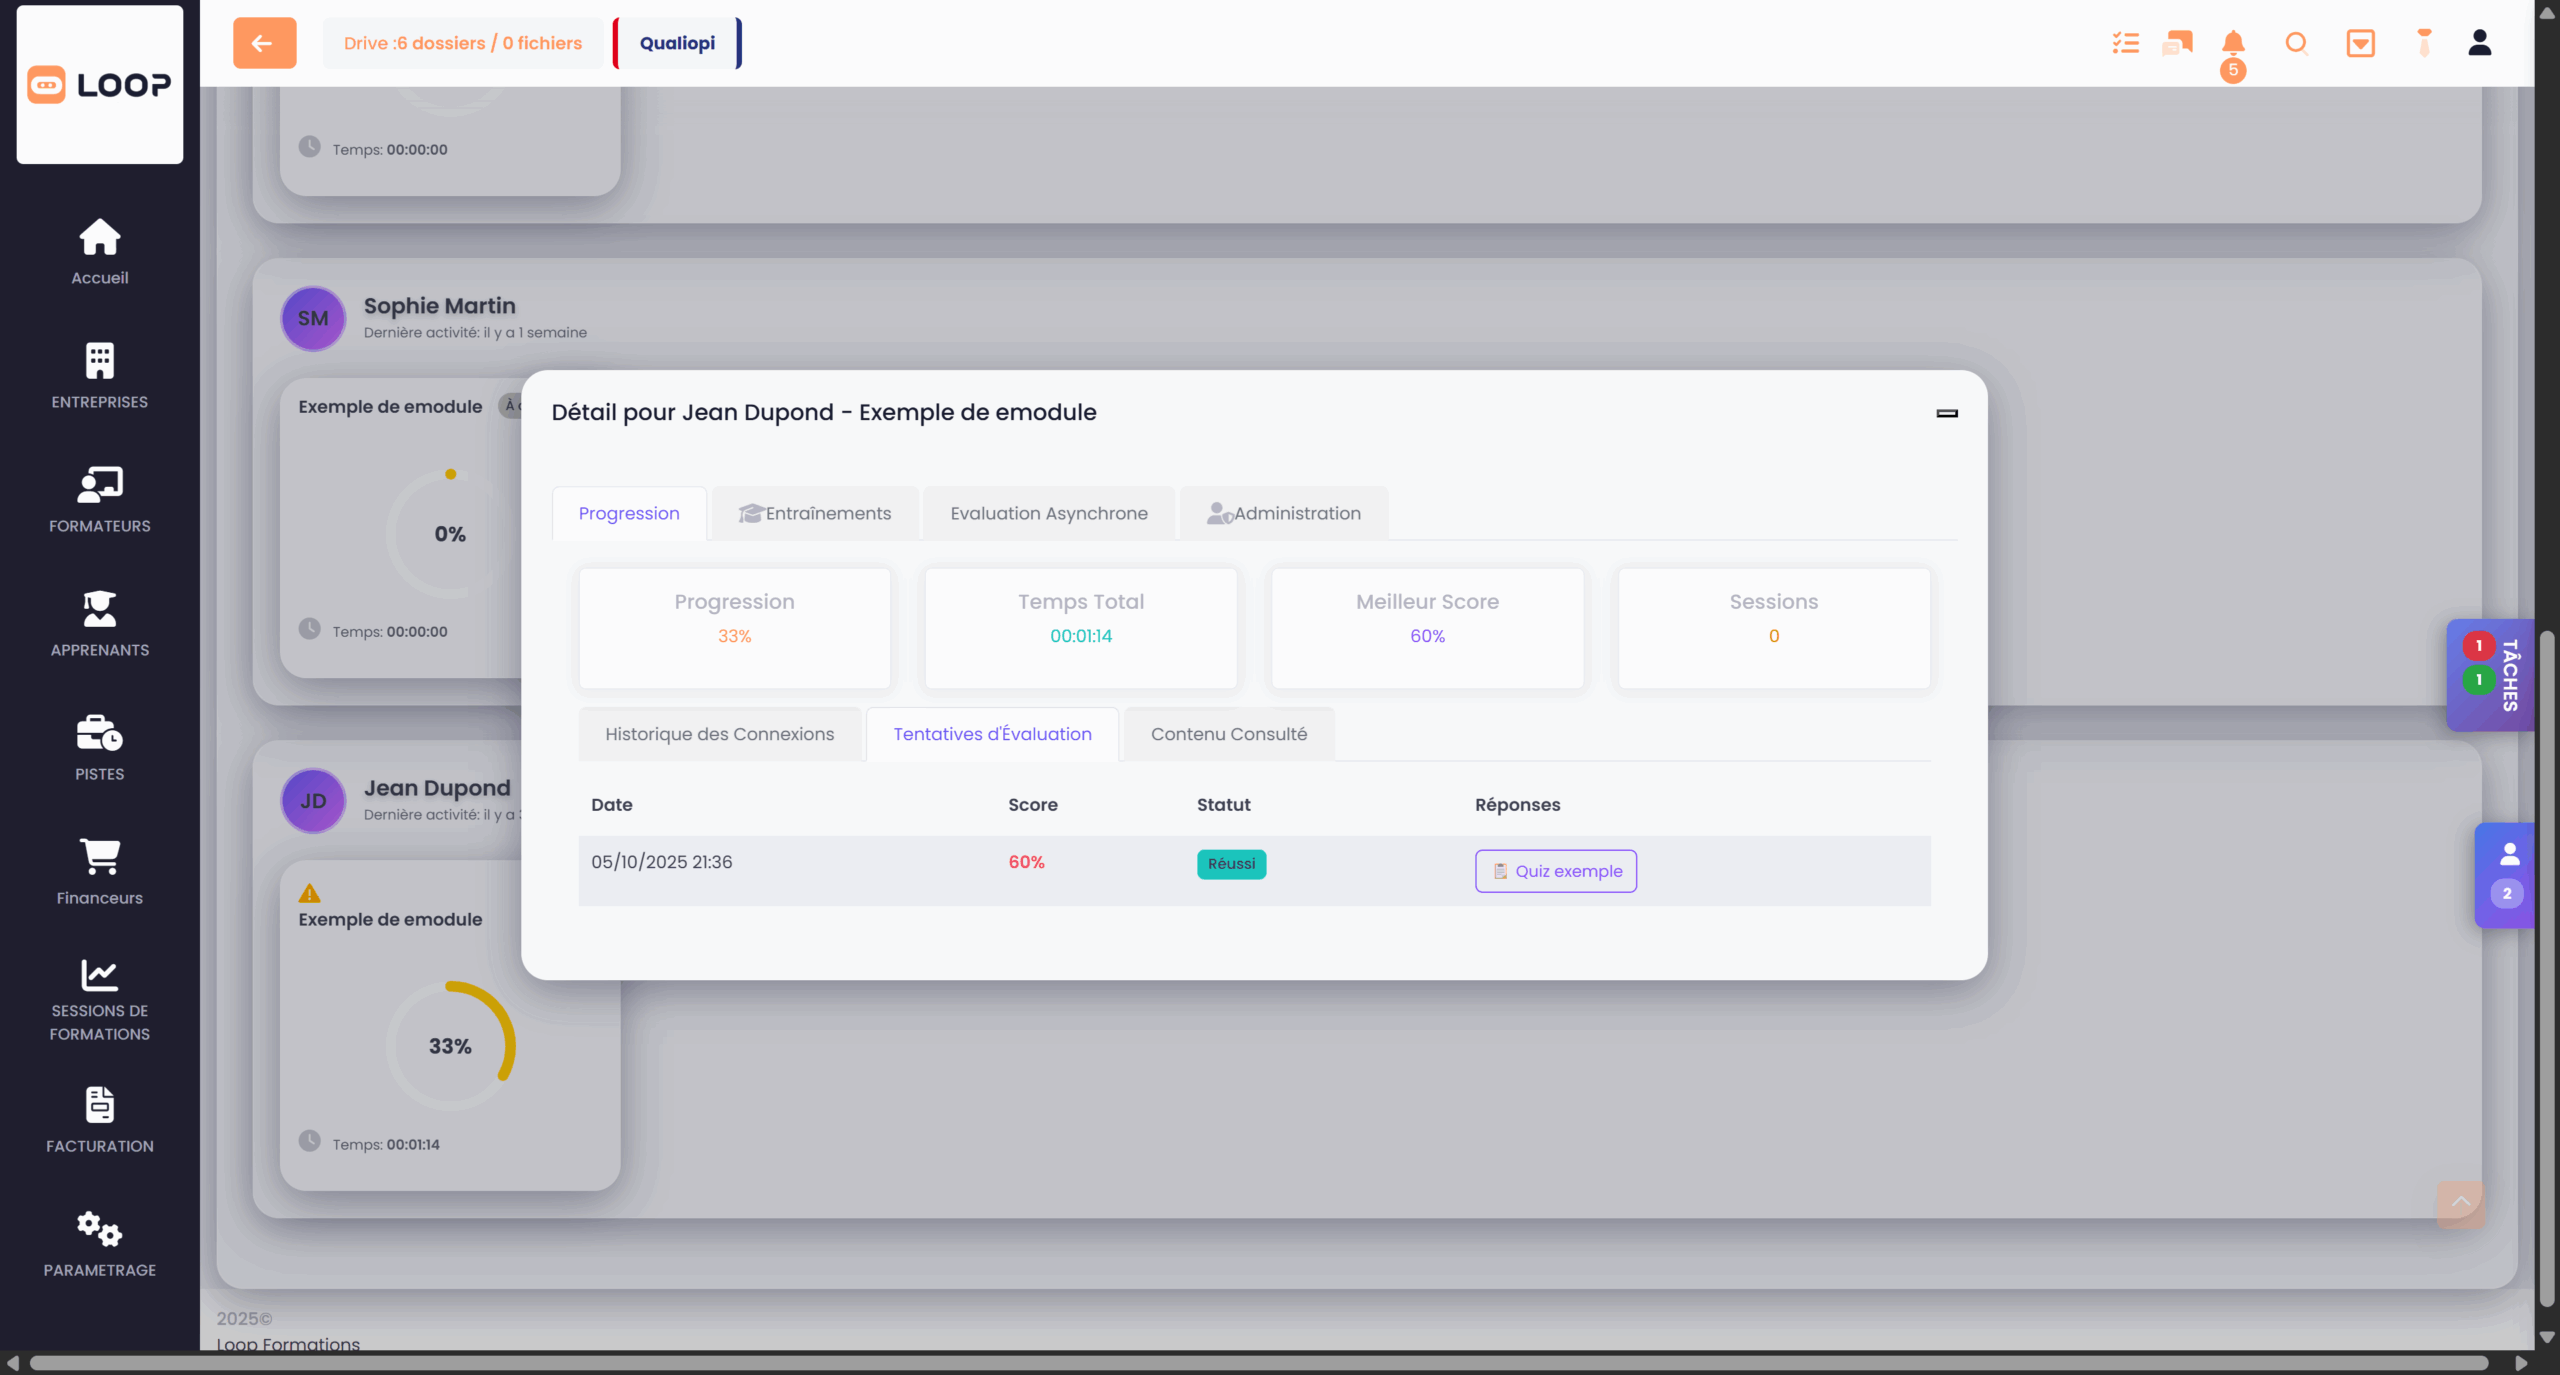Image resolution: width=2560 pixels, height=1375 pixels.
Task: Open the FORMATEURS sidebar section
Action: 99,499
